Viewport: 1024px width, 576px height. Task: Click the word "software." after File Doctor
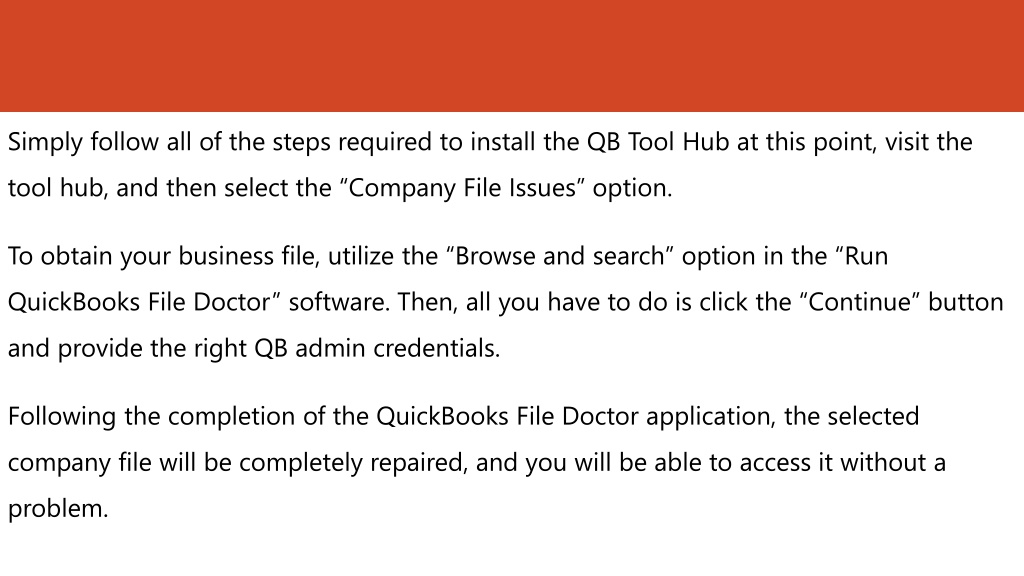[x=340, y=302]
